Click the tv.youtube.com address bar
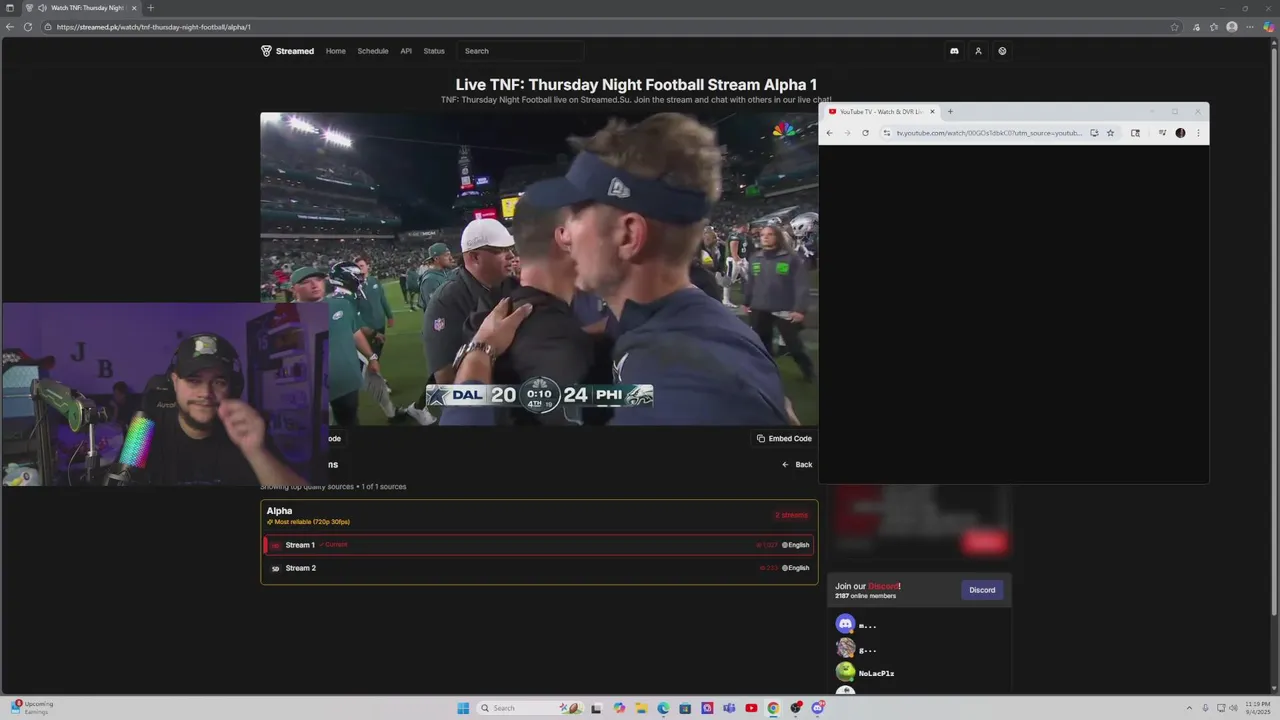This screenshot has height=720, width=1280. pos(988,133)
